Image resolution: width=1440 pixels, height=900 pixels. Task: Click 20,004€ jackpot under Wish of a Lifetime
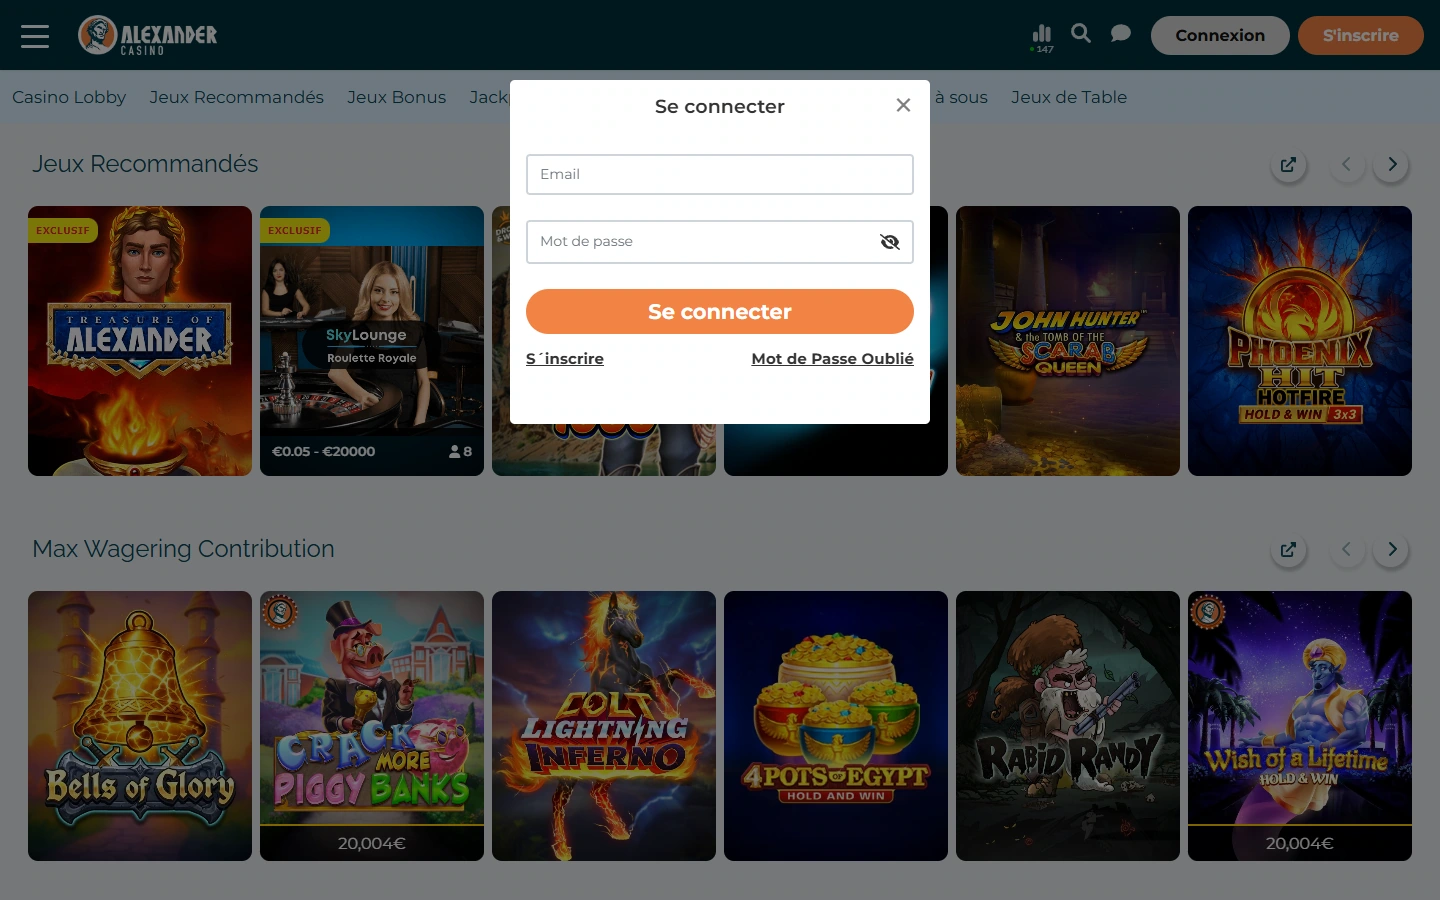tap(1300, 843)
